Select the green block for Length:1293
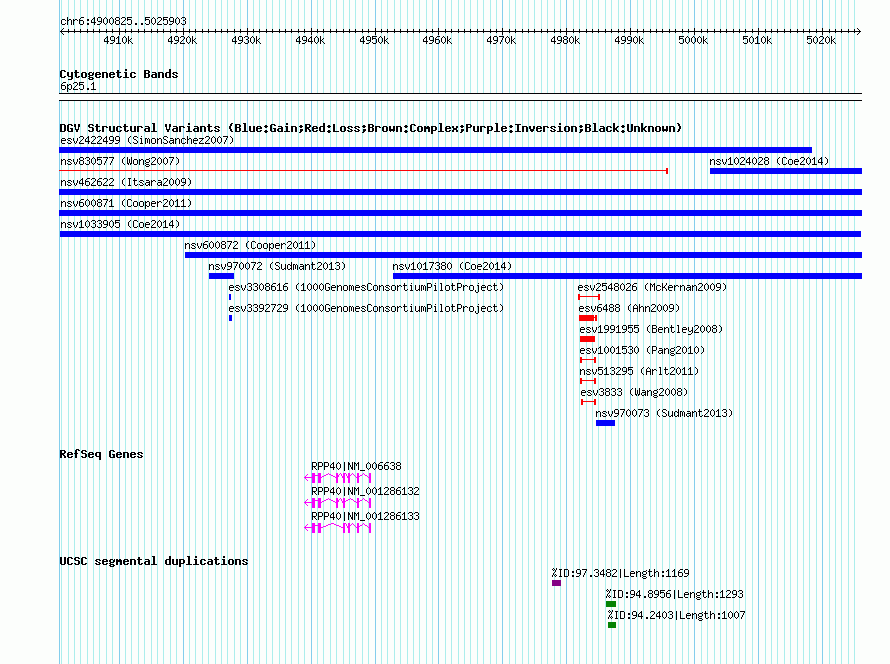The height and width of the screenshot is (664, 890). (x=611, y=604)
